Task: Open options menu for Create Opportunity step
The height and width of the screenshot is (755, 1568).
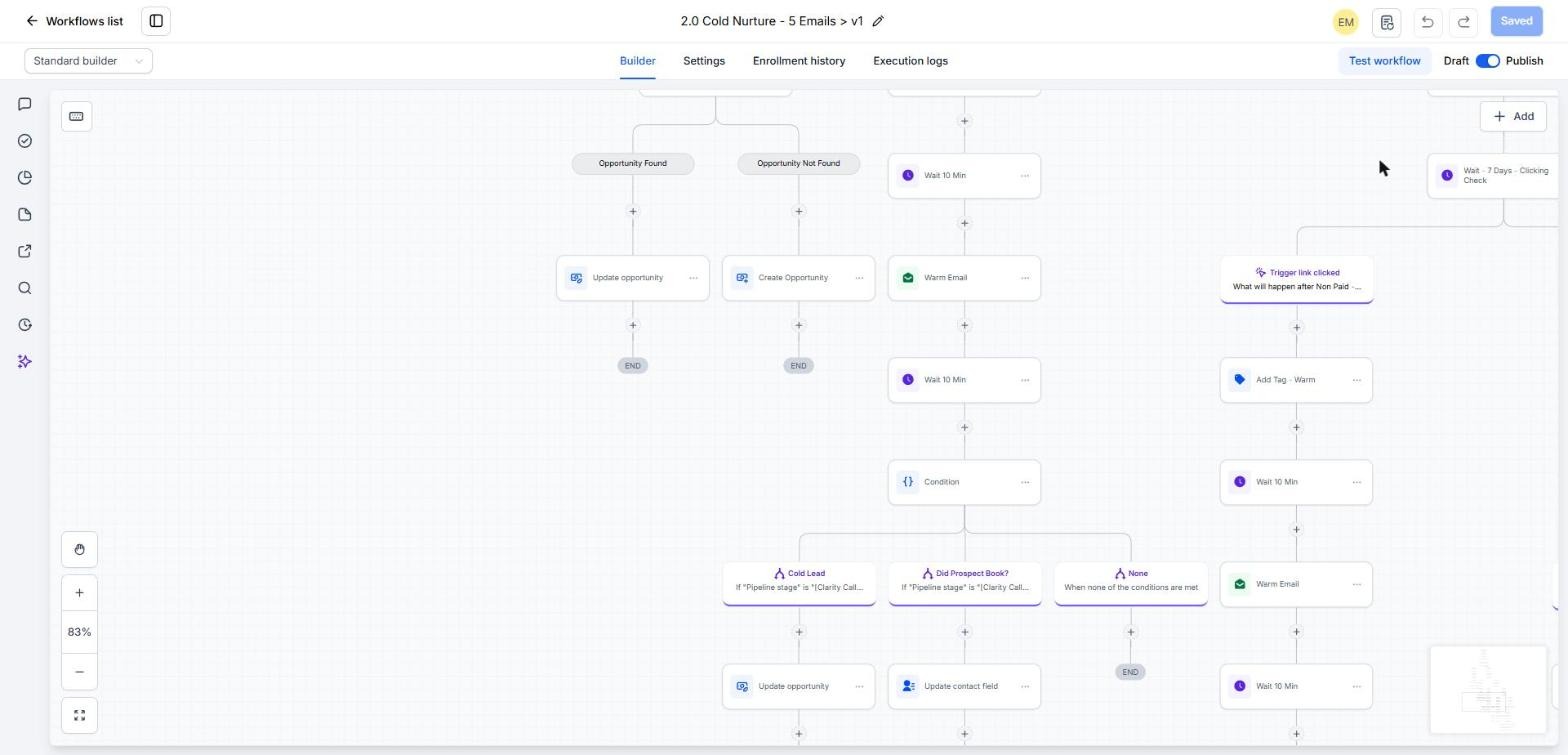Action: click(x=859, y=278)
